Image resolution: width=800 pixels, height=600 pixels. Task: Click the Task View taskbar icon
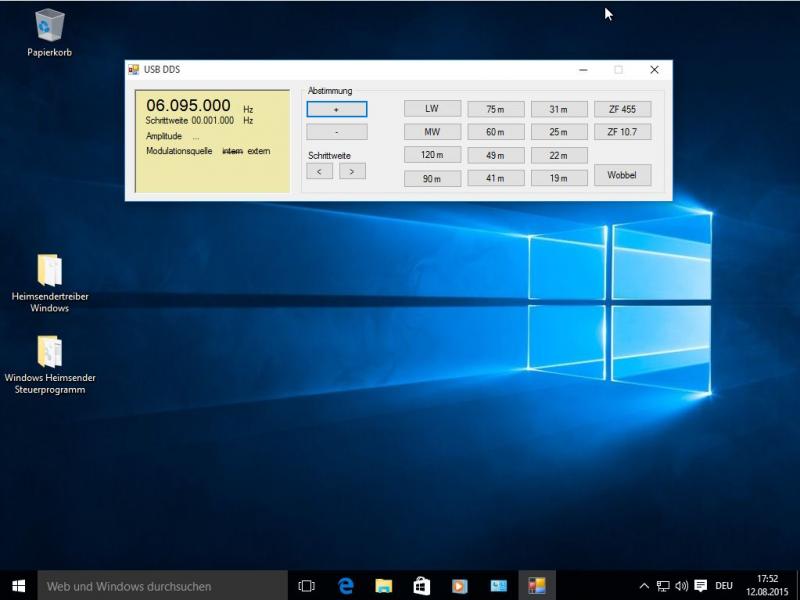[307, 585]
